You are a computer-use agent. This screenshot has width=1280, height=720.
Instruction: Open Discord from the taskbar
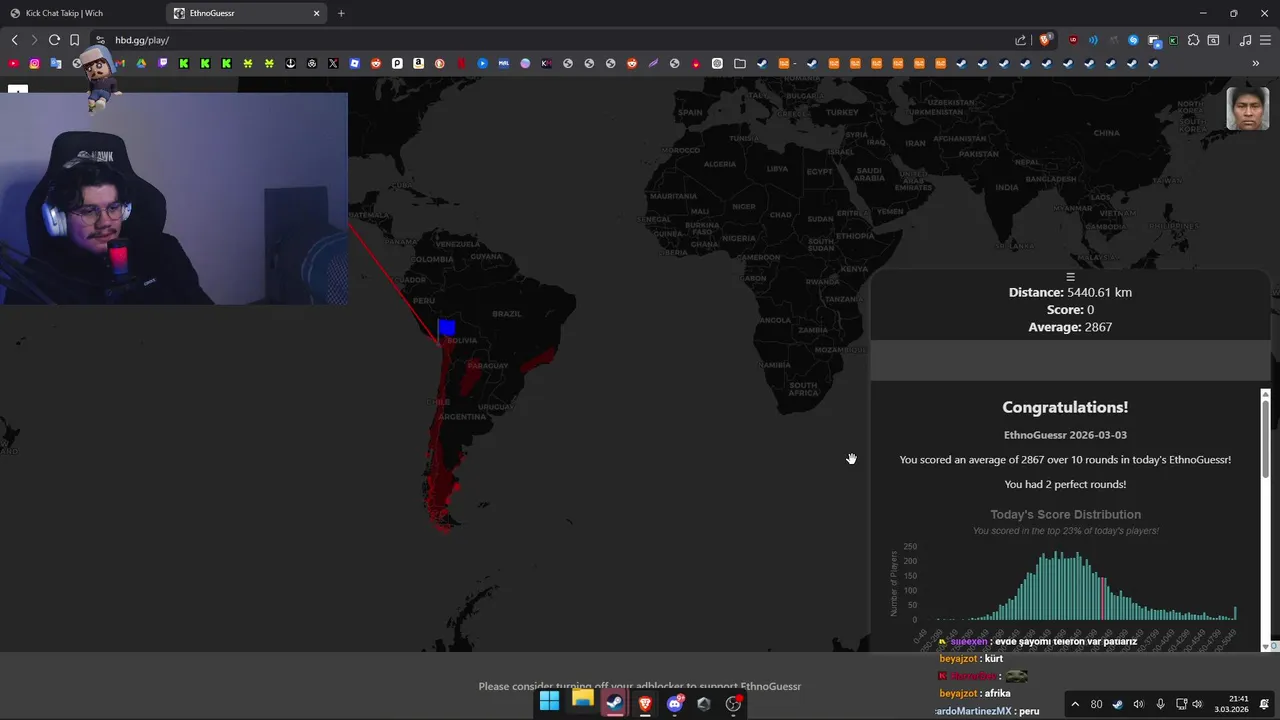click(675, 704)
